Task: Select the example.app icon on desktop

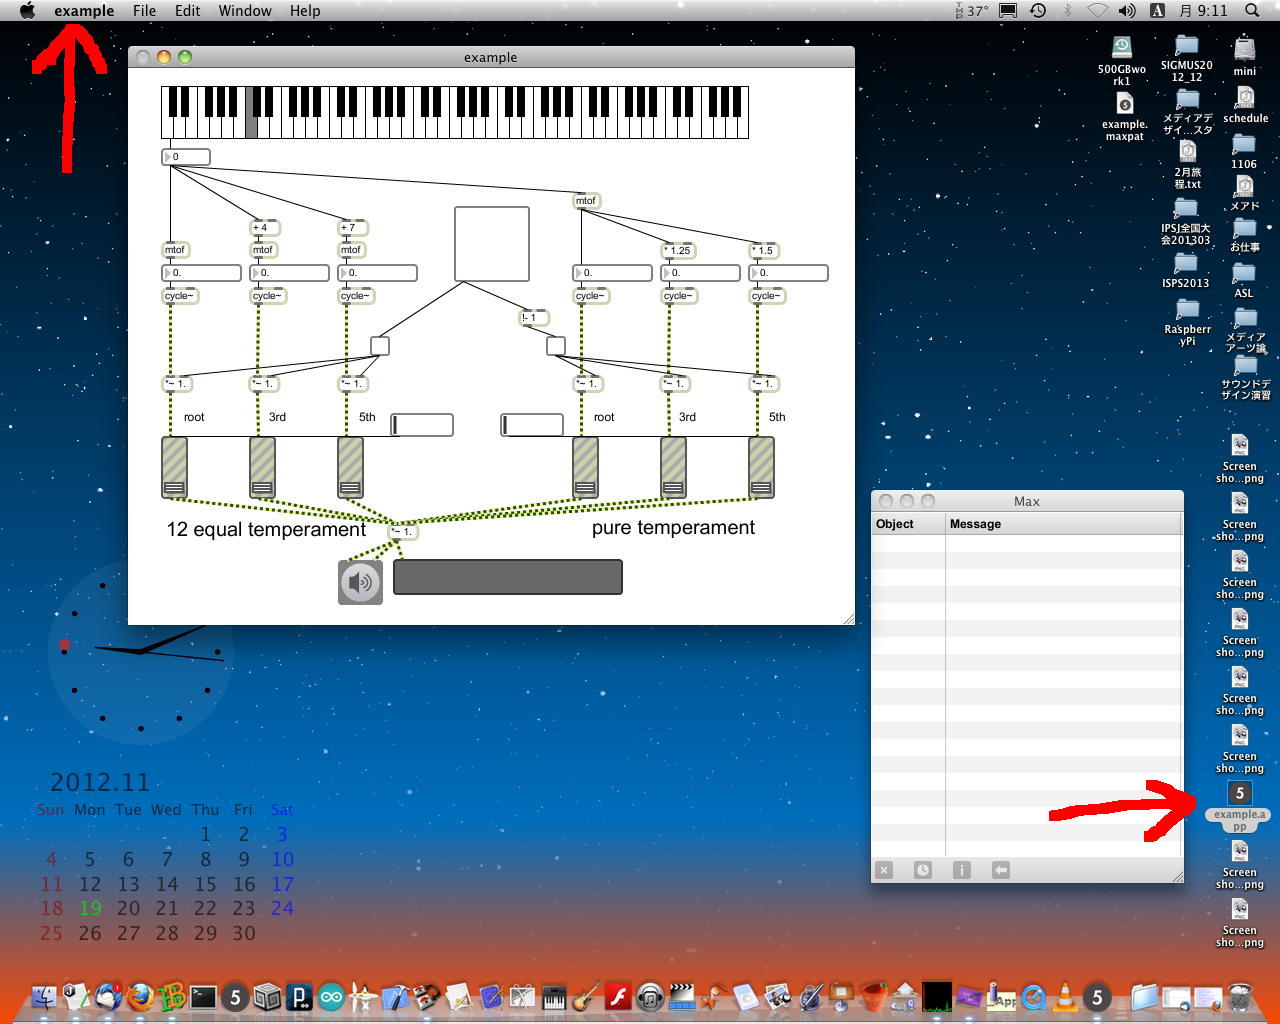Action: [x=1240, y=806]
